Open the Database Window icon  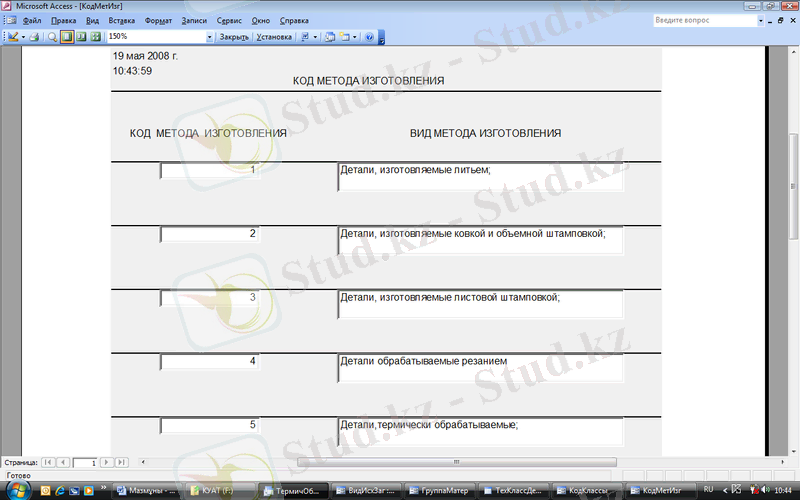(x=330, y=37)
